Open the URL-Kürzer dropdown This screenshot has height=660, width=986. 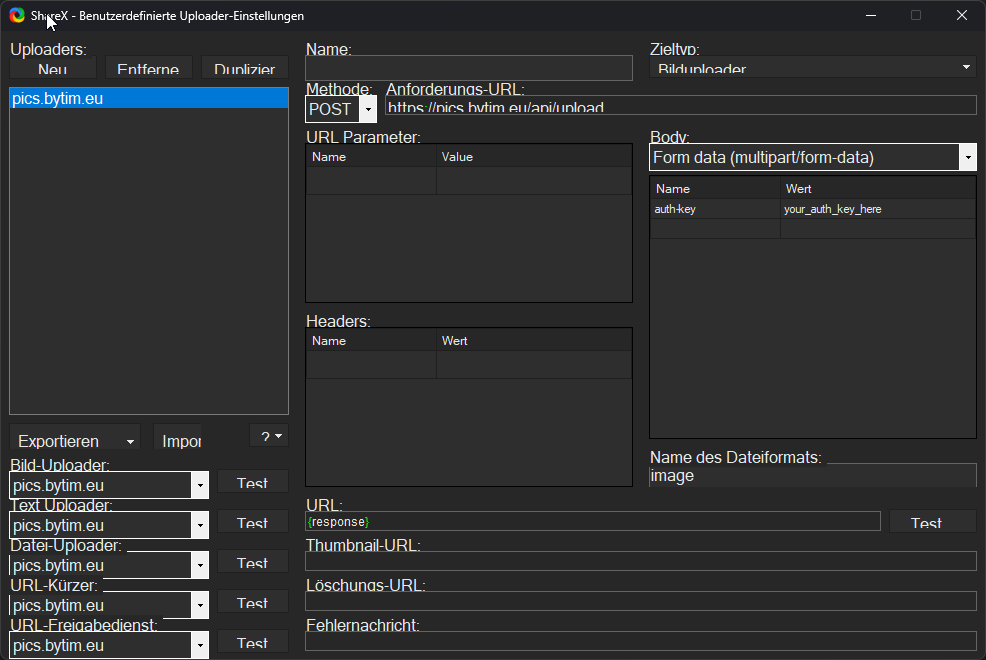(109, 605)
